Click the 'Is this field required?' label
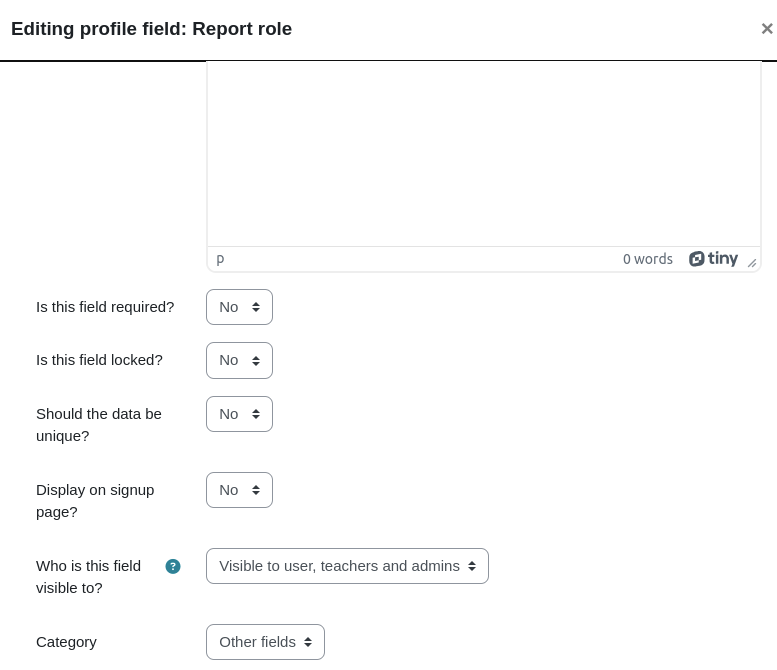 pyautogui.click(x=105, y=307)
